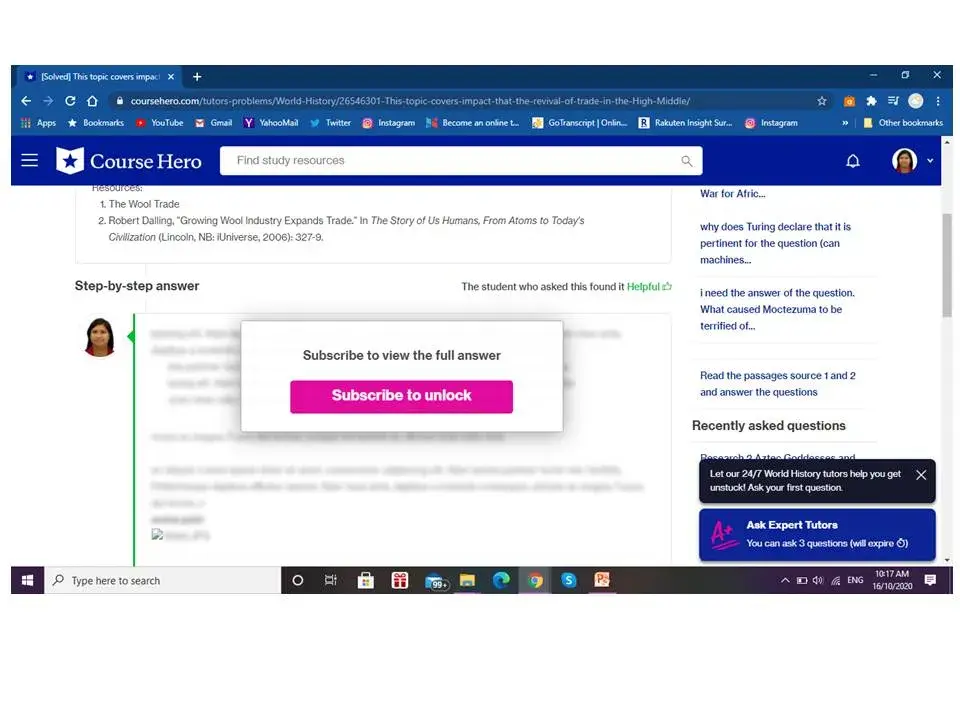Viewport: 960px width, 720px height.
Task: Bookmark this page with the star icon
Action: point(822,101)
